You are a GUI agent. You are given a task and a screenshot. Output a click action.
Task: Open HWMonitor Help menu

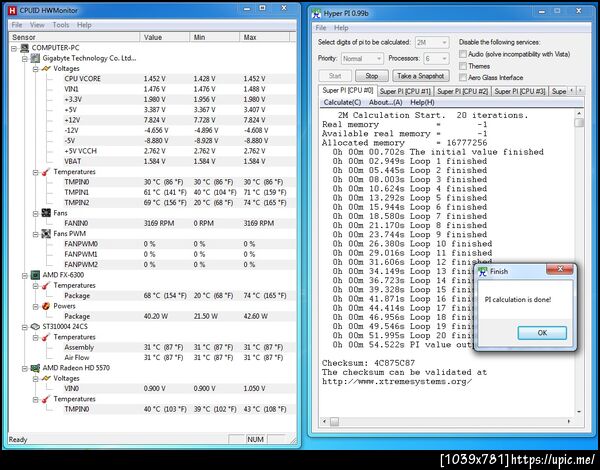84,25
